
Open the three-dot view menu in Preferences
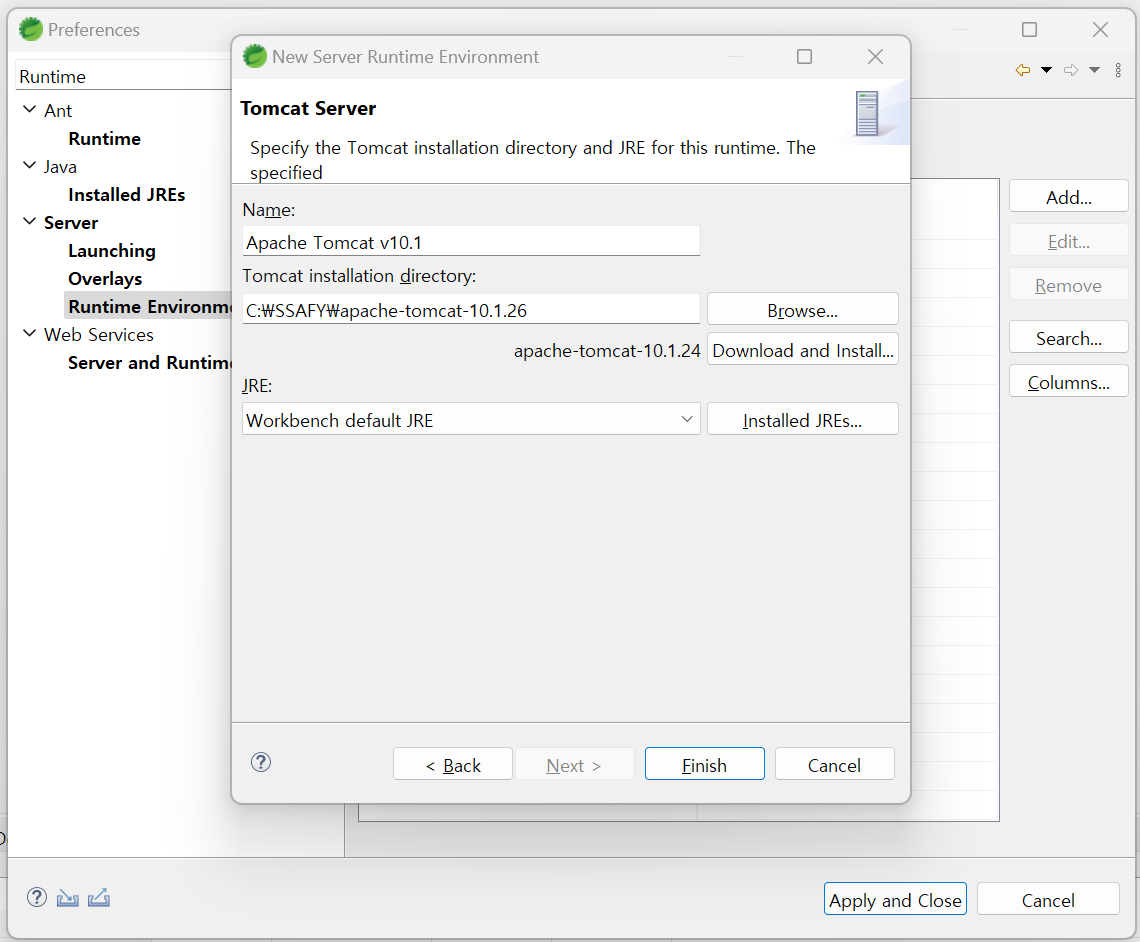click(1118, 70)
